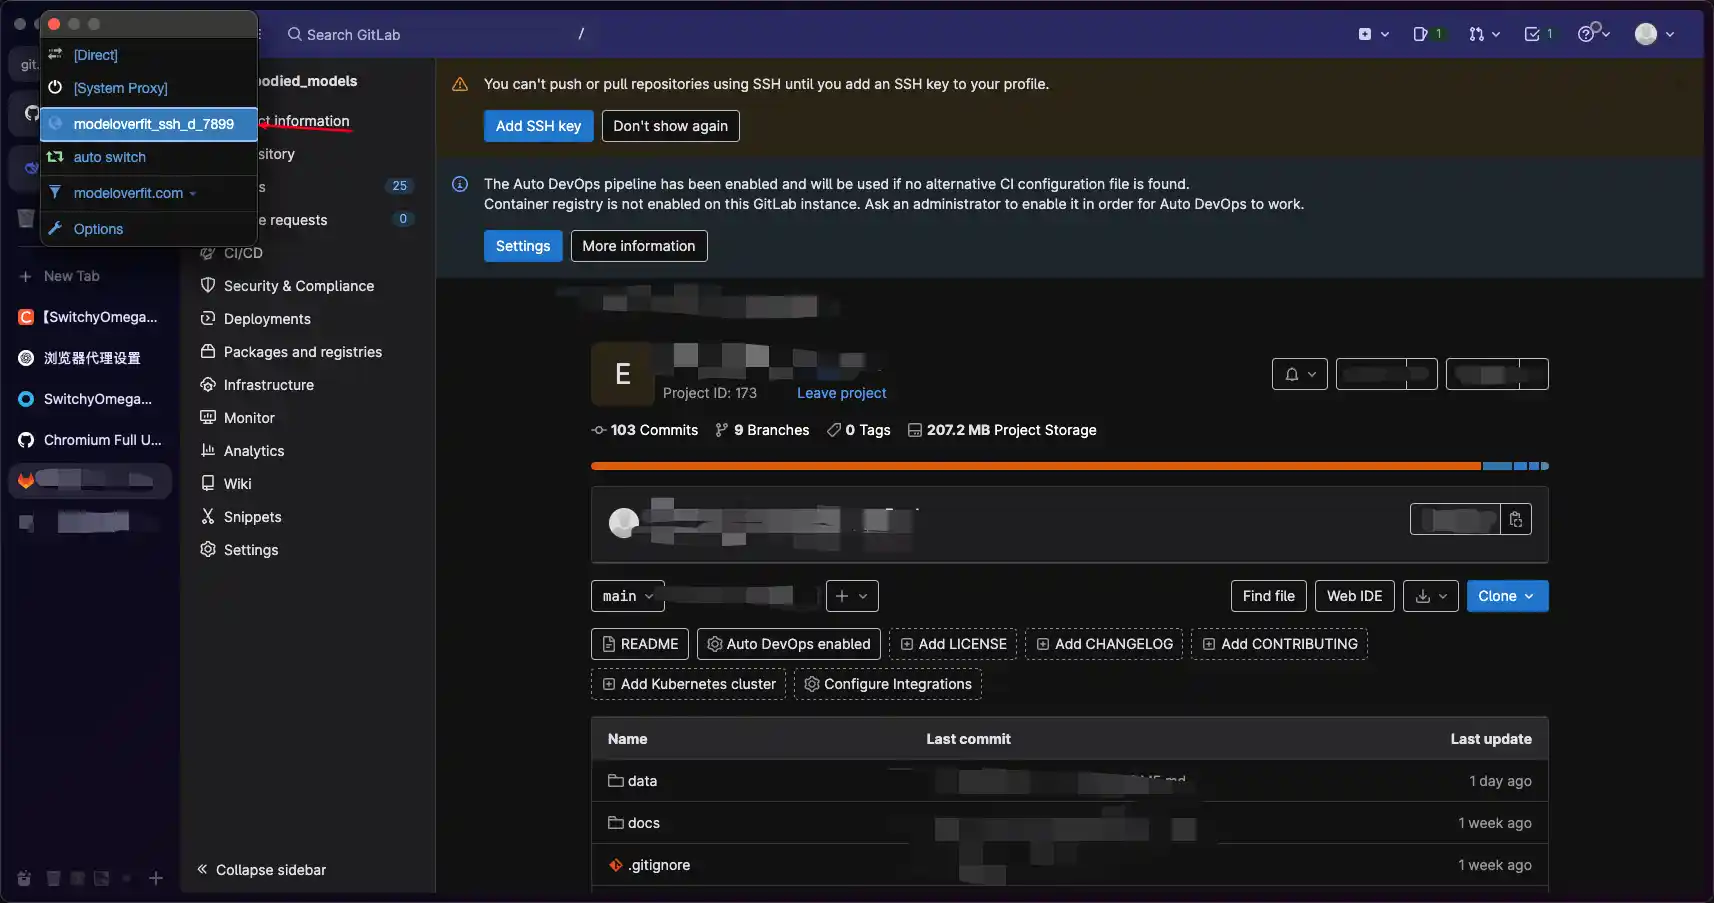1714x903 pixels.
Task: Open the to-do list checkmark icon
Action: coord(1538,34)
